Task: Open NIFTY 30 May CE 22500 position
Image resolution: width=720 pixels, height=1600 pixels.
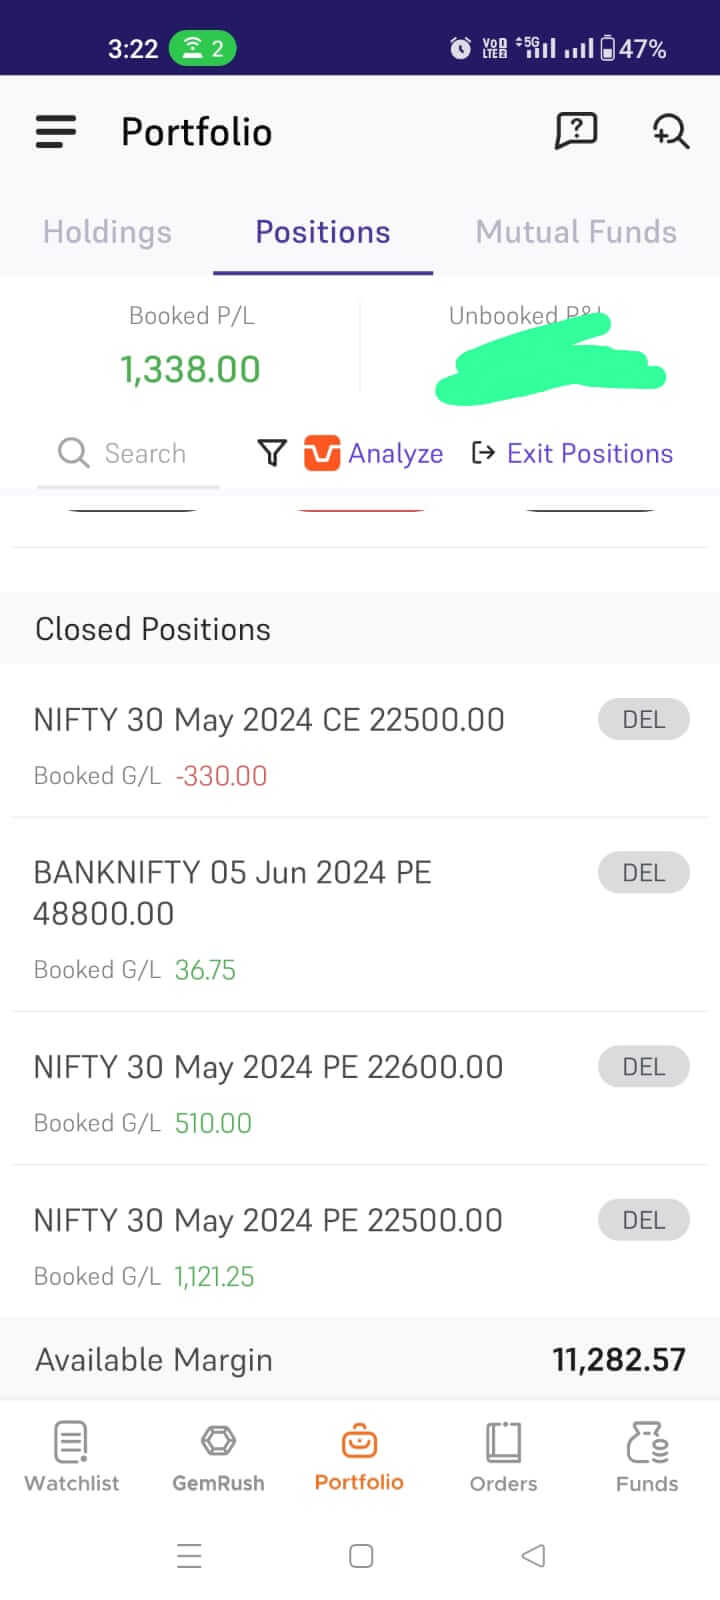Action: 269,720
